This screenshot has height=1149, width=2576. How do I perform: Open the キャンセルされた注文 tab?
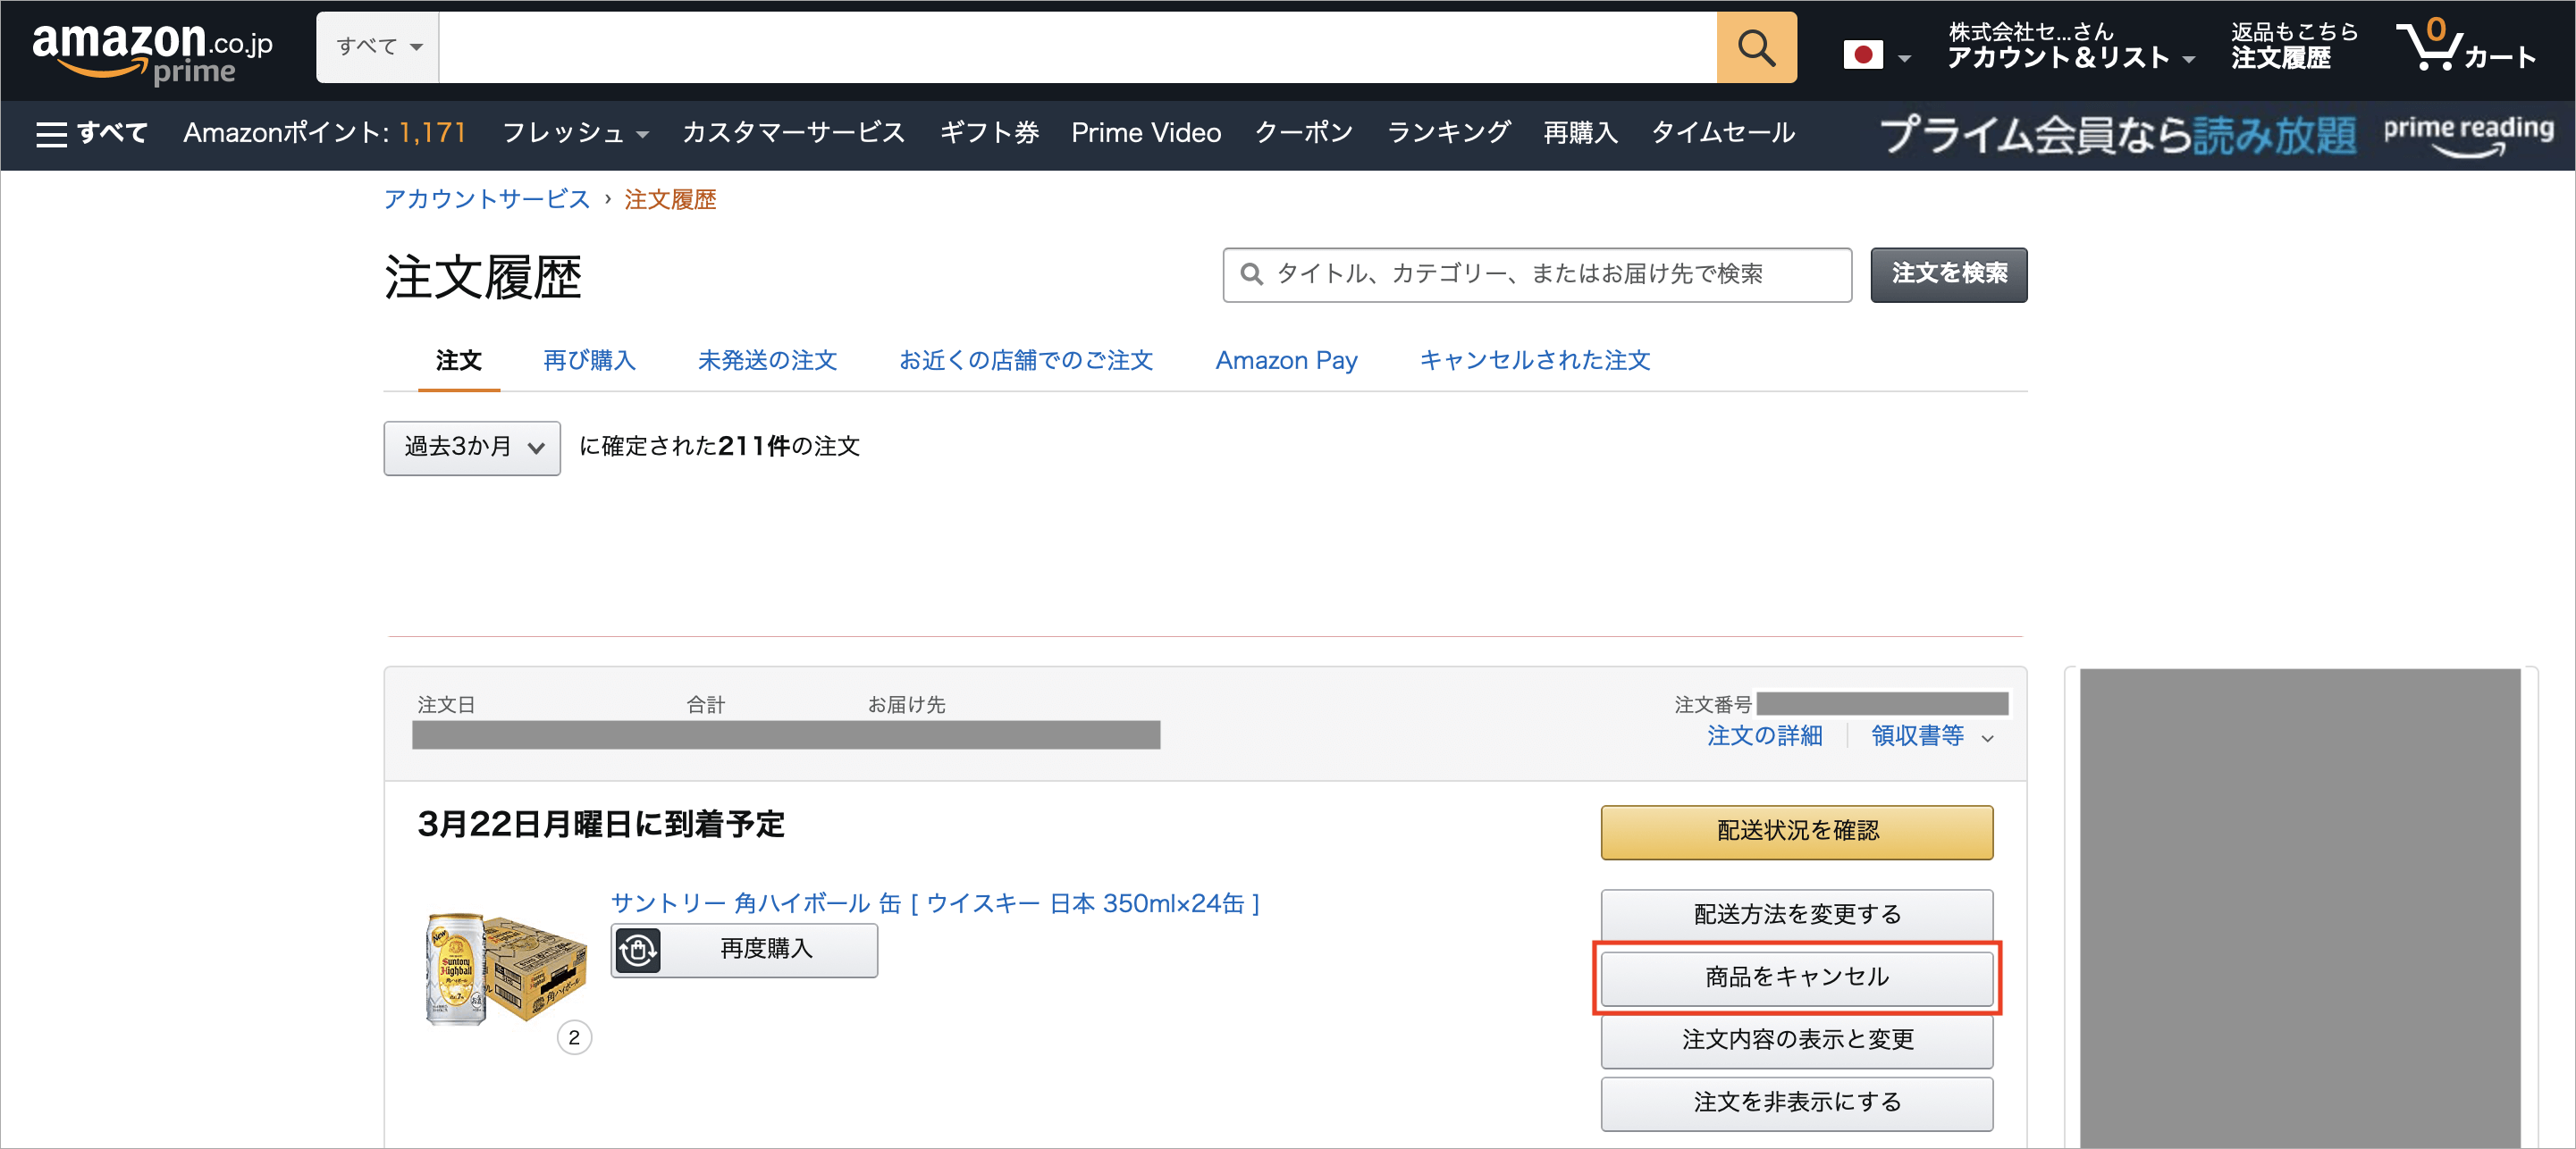pyautogui.click(x=1534, y=361)
